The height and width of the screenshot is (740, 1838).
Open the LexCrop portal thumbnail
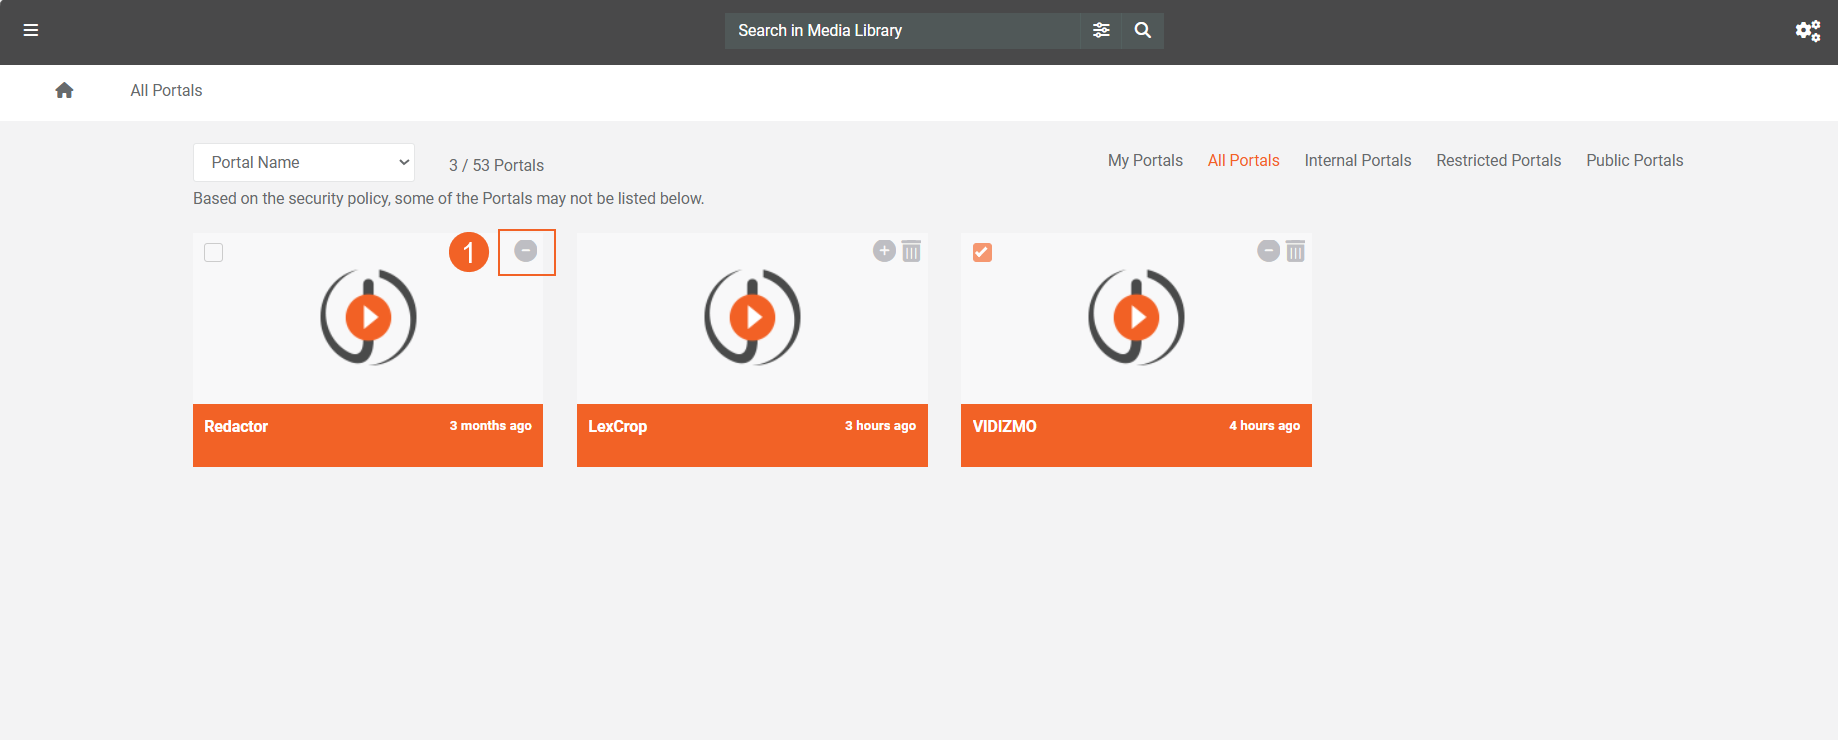pos(752,318)
